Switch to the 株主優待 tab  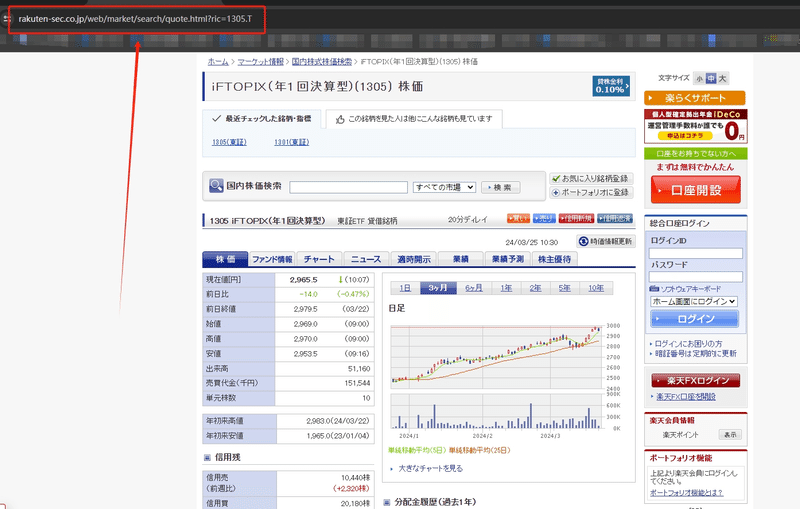(555, 259)
